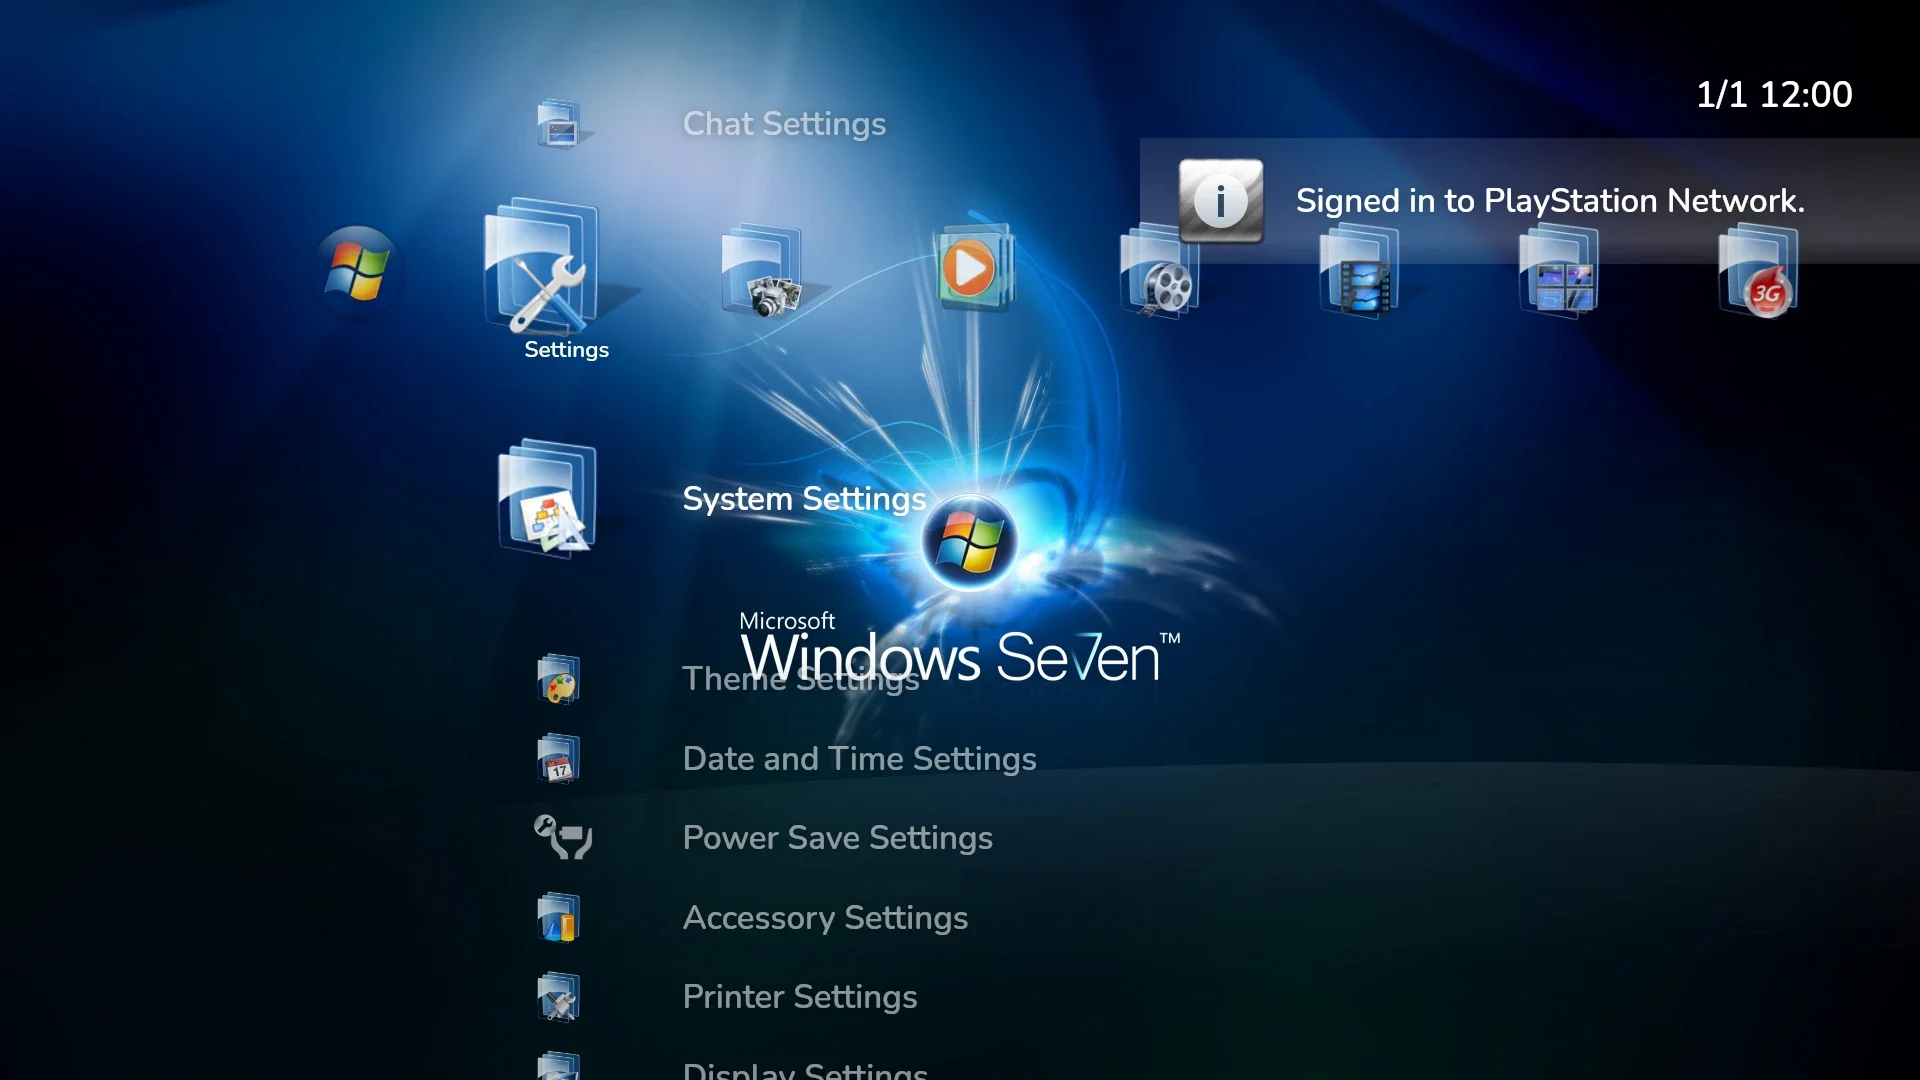Viewport: 1920px width, 1080px height.
Task: Click the Settings label under the wrench icon
Action: 566,350
